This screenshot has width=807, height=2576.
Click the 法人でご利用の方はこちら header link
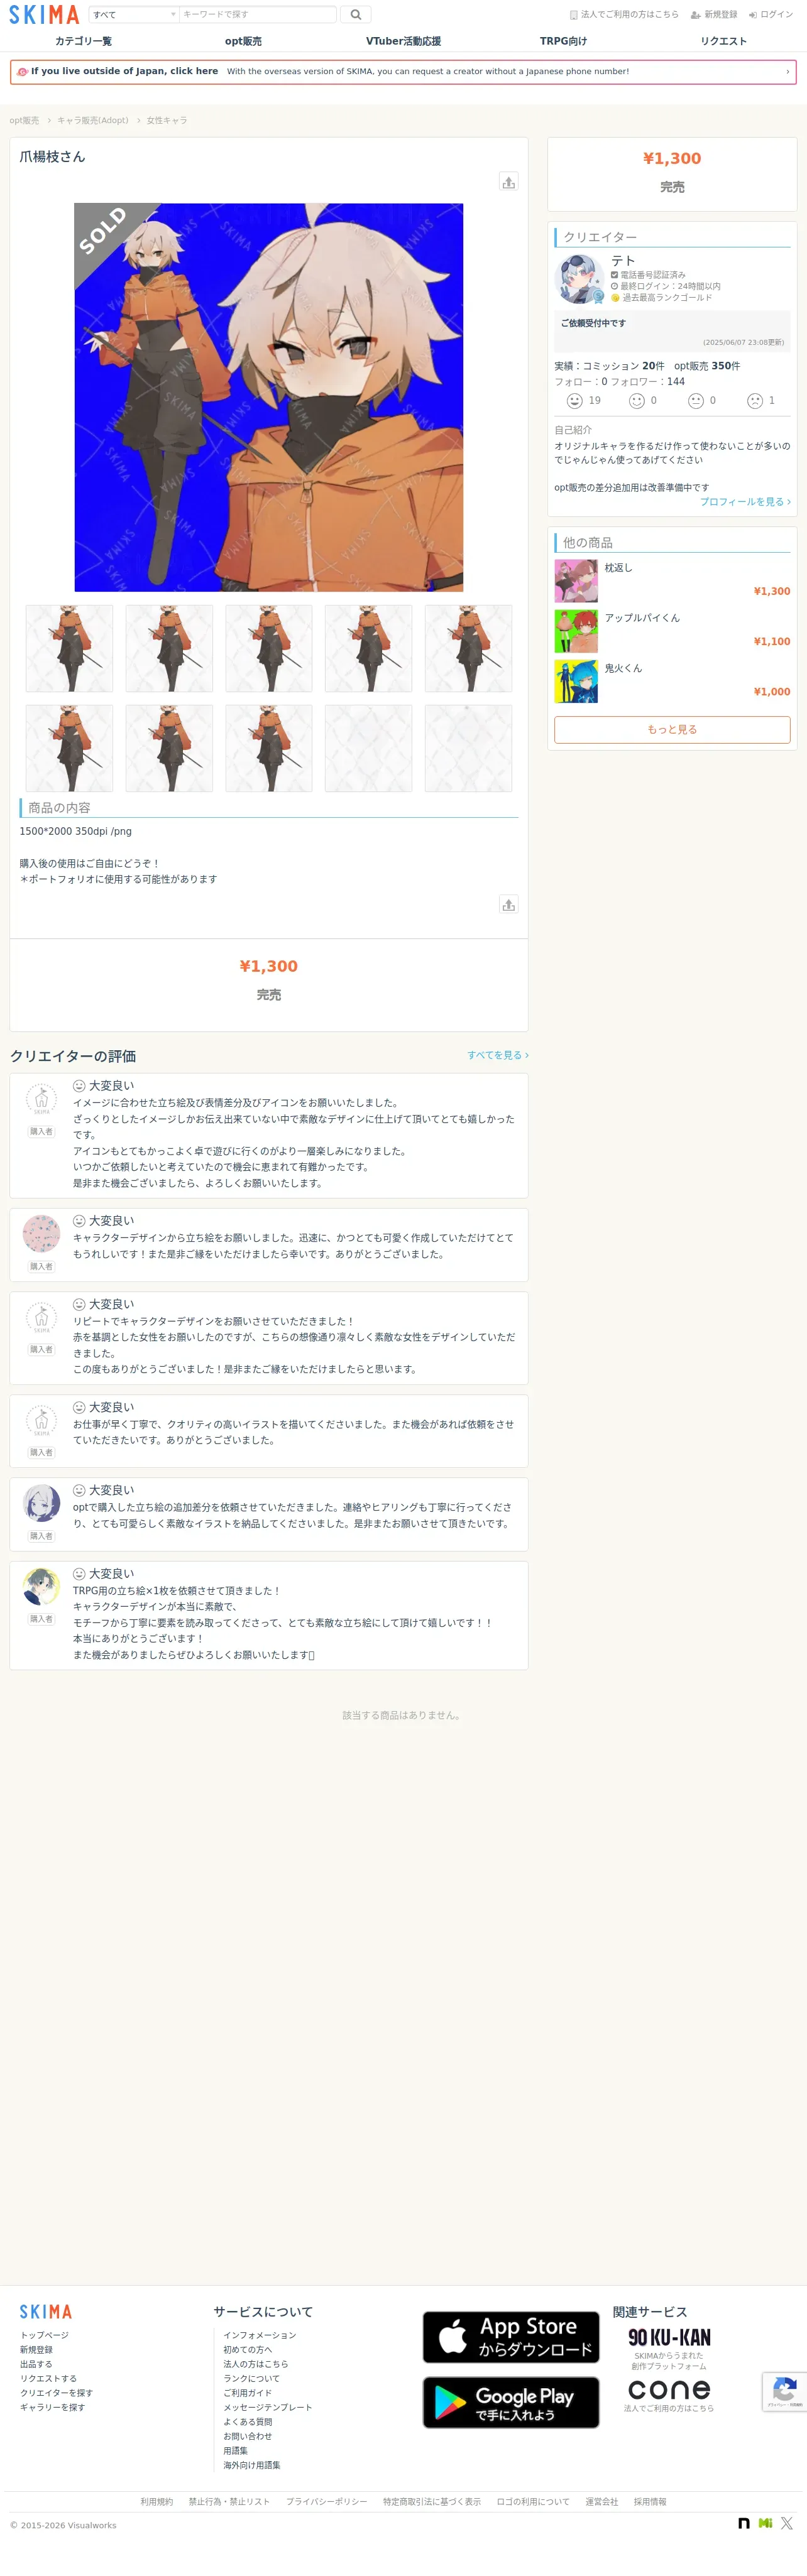[624, 15]
